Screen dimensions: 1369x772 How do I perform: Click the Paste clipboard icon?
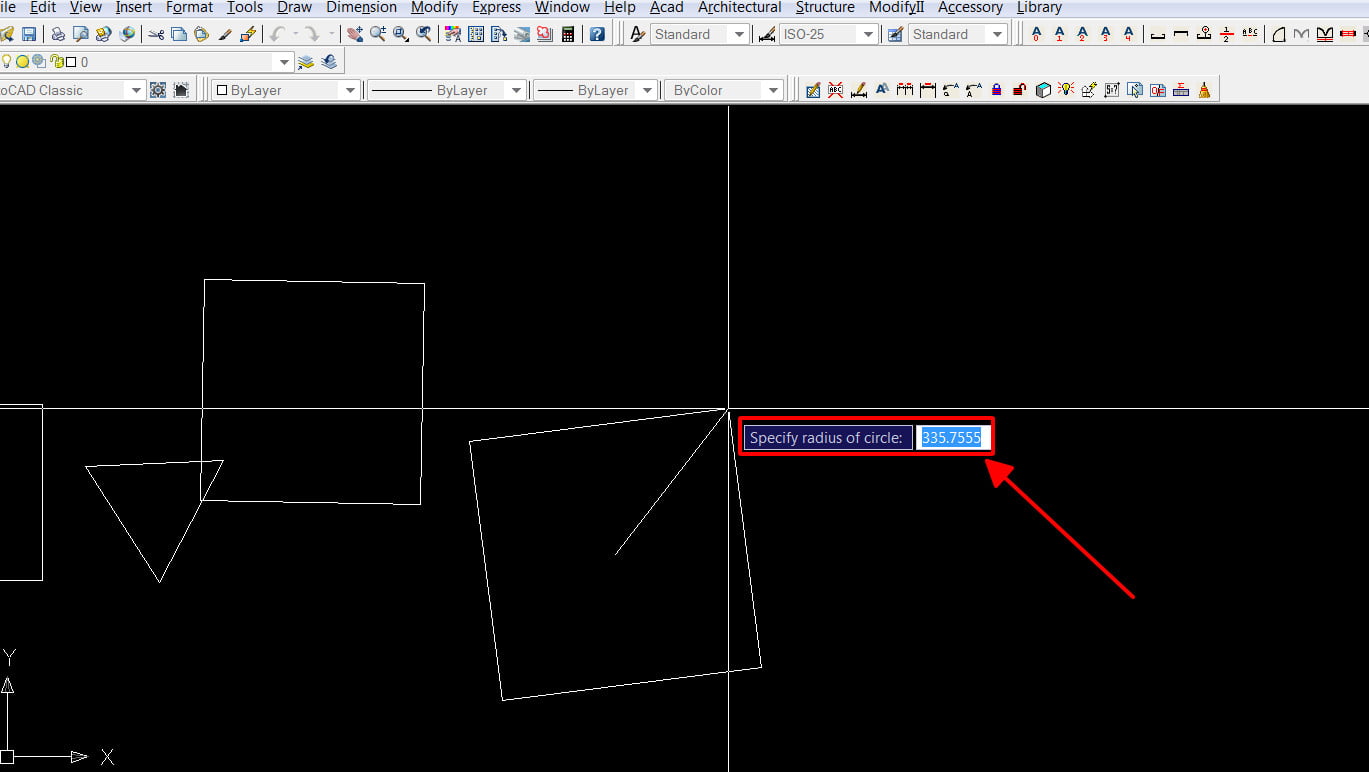coord(201,34)
